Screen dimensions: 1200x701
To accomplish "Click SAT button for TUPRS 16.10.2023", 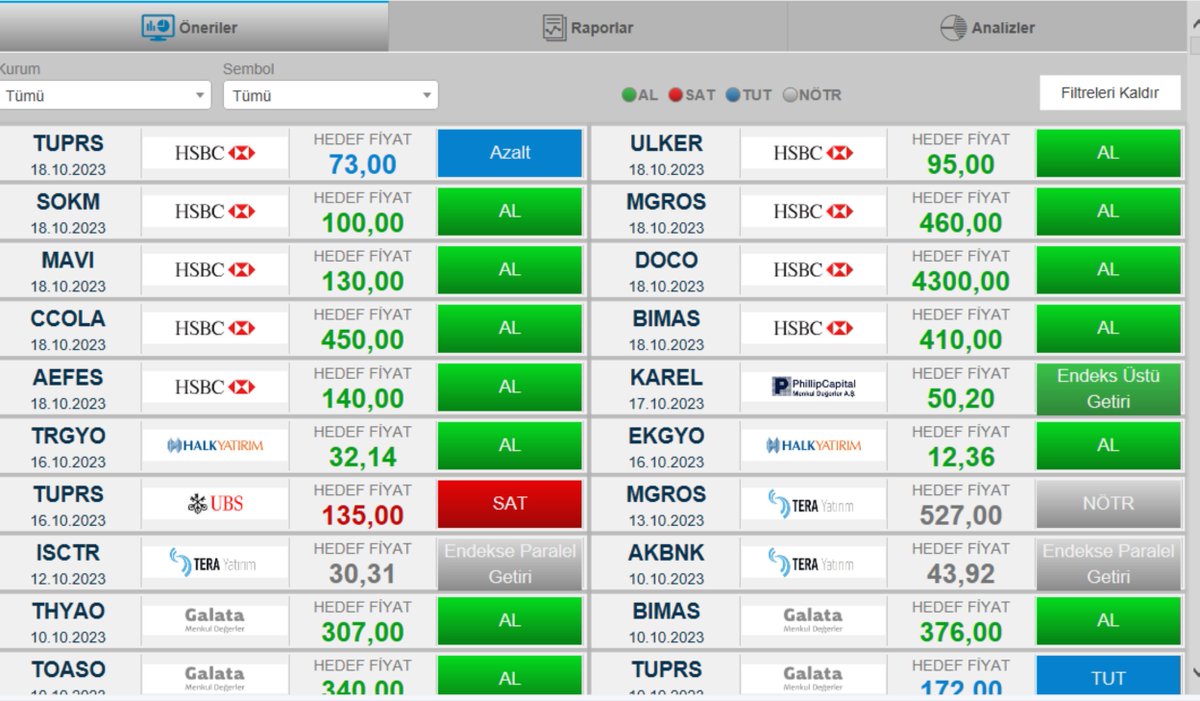I will (510, 504).
